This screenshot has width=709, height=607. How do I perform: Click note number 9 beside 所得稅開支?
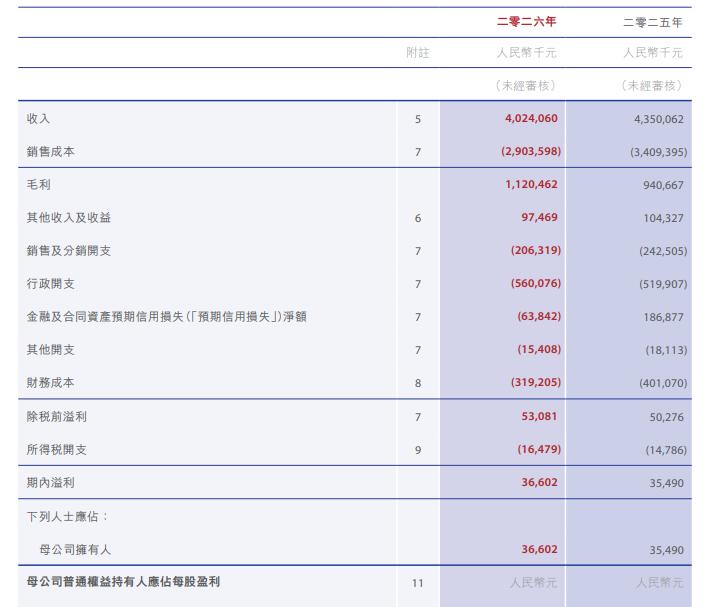(418, 451)
